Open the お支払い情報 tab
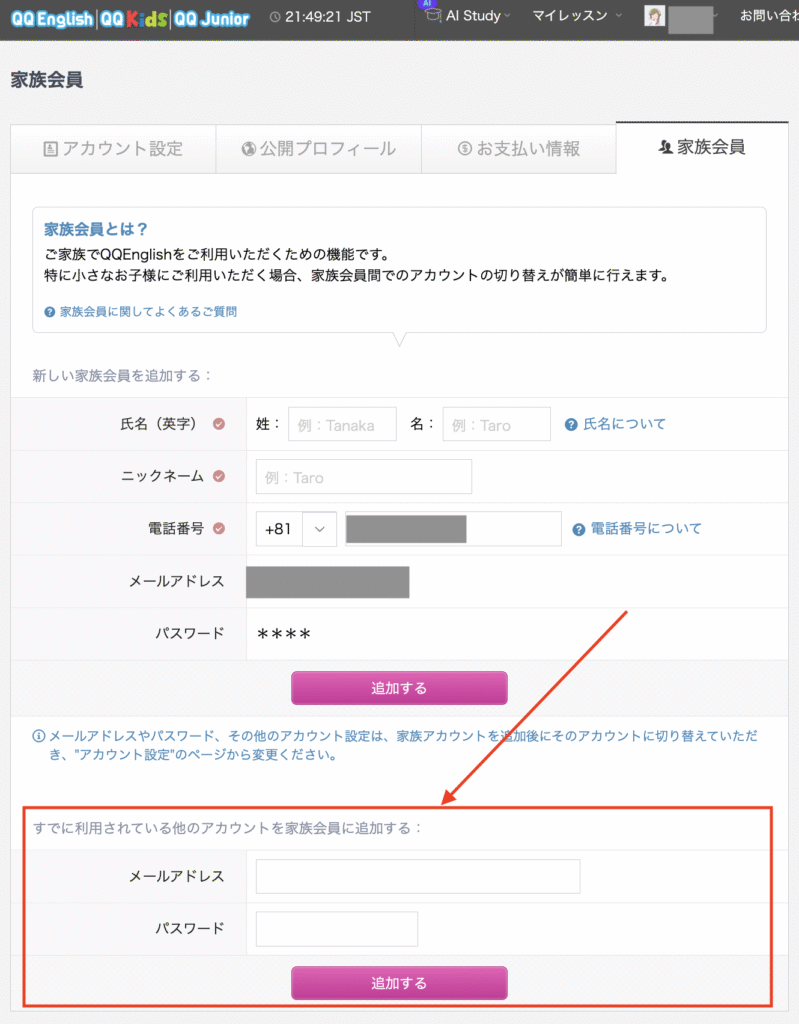This screenshot has height=1024, width=799. (518, 149)
